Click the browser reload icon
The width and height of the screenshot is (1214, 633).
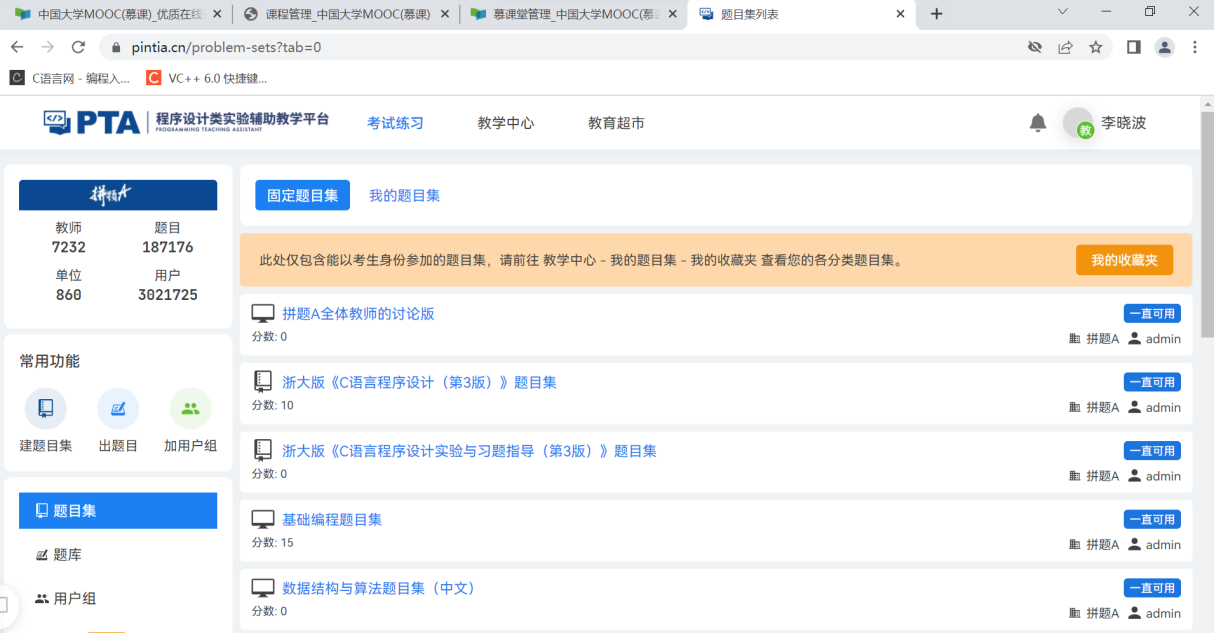pos(78,47)
